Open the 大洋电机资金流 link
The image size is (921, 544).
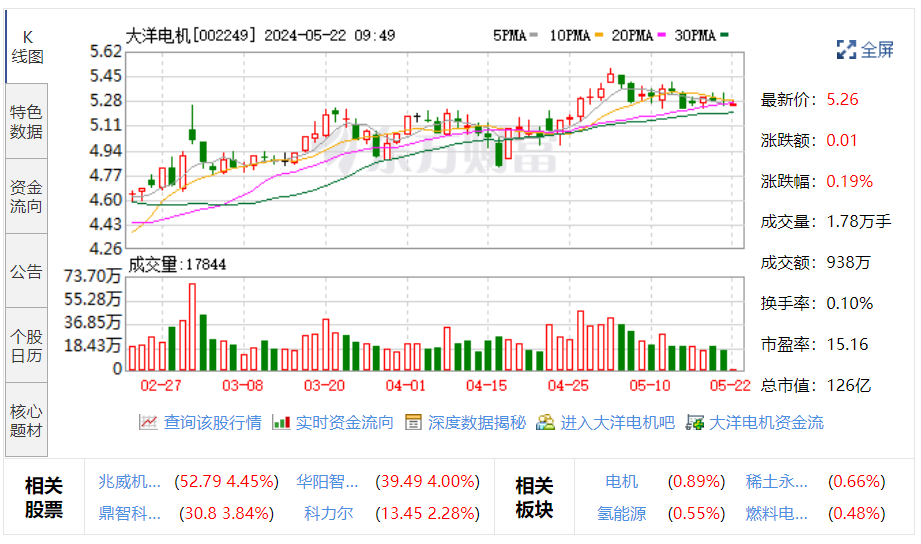767,422
